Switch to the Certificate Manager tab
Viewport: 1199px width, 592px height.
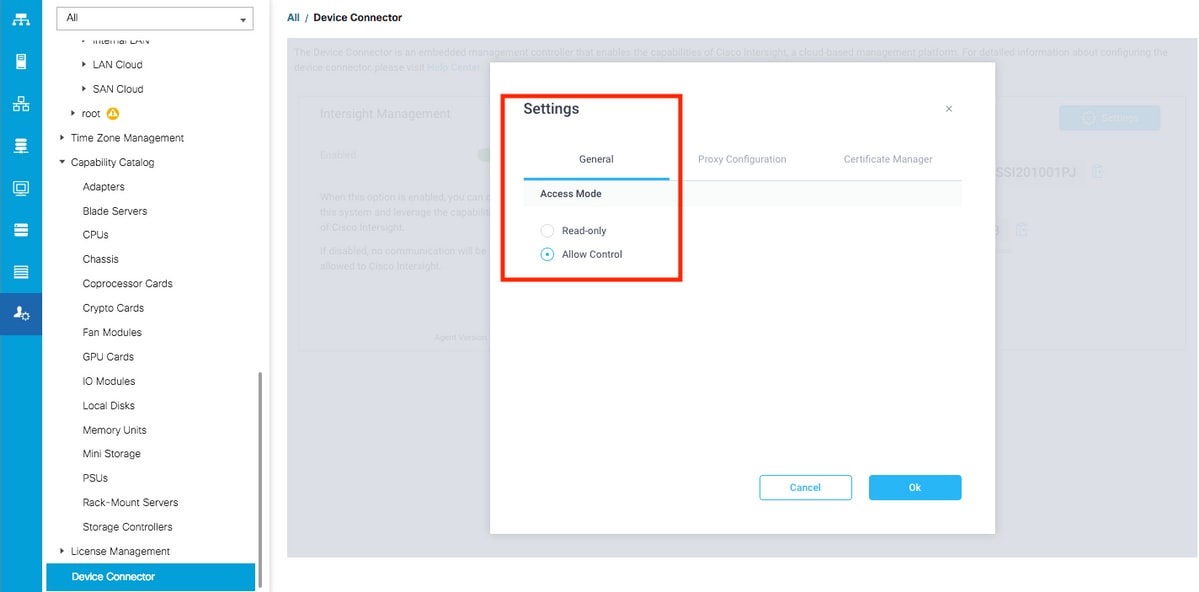[888, 159]
